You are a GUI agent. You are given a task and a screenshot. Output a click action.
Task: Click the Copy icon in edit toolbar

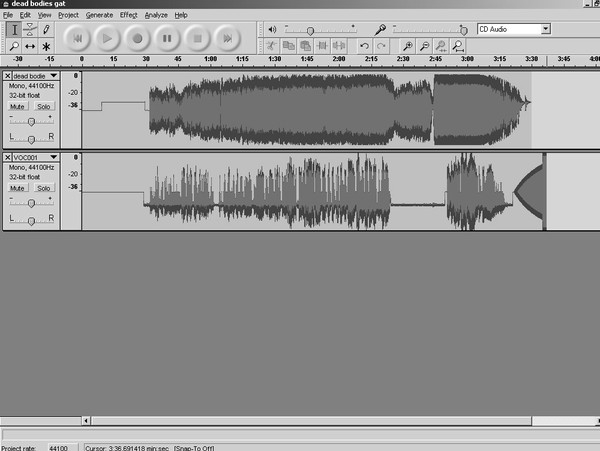coord(288,46)
